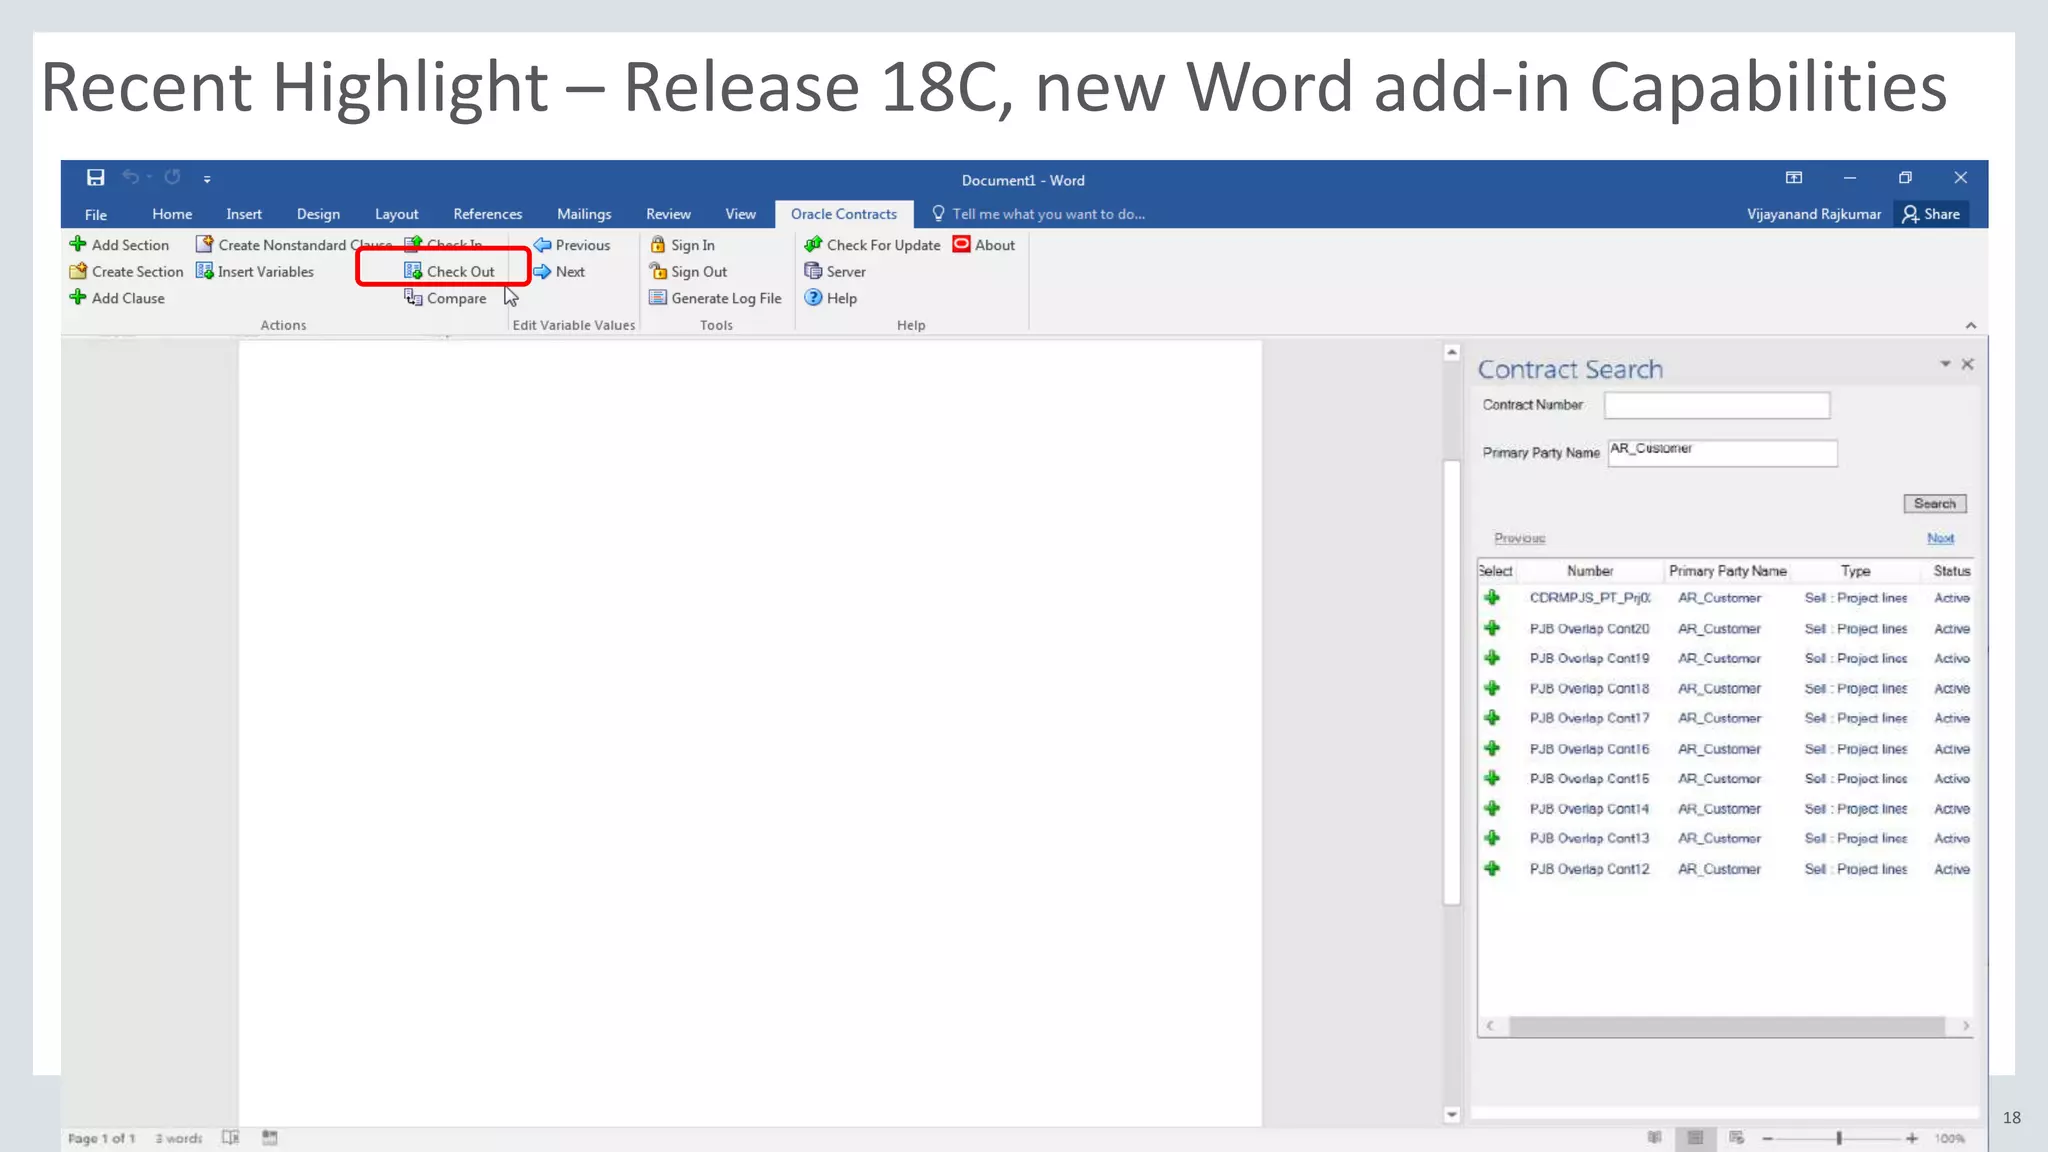Click Check For Update
Screen dimensions: 2048x1152
[872, 245]
